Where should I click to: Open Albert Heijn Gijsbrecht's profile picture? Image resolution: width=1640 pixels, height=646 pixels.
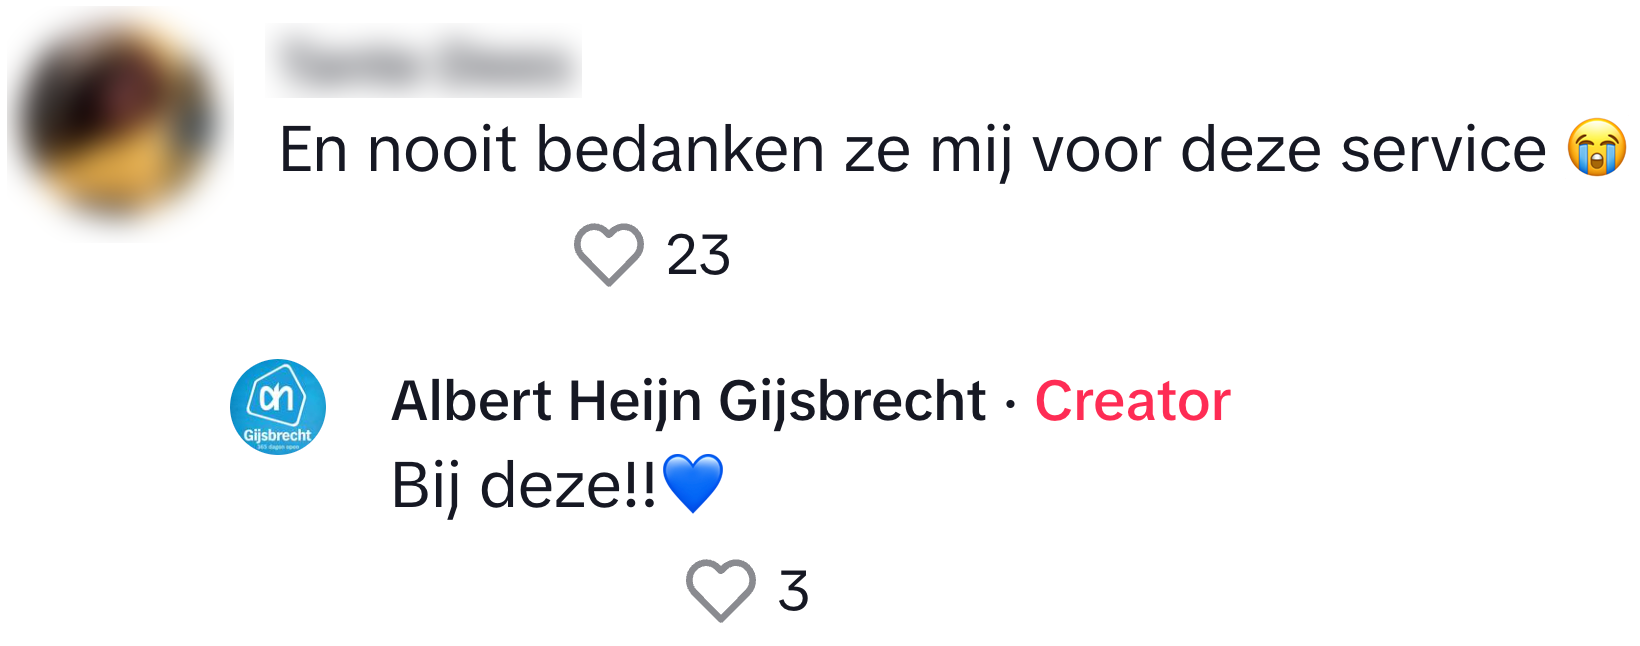point(278,407)
